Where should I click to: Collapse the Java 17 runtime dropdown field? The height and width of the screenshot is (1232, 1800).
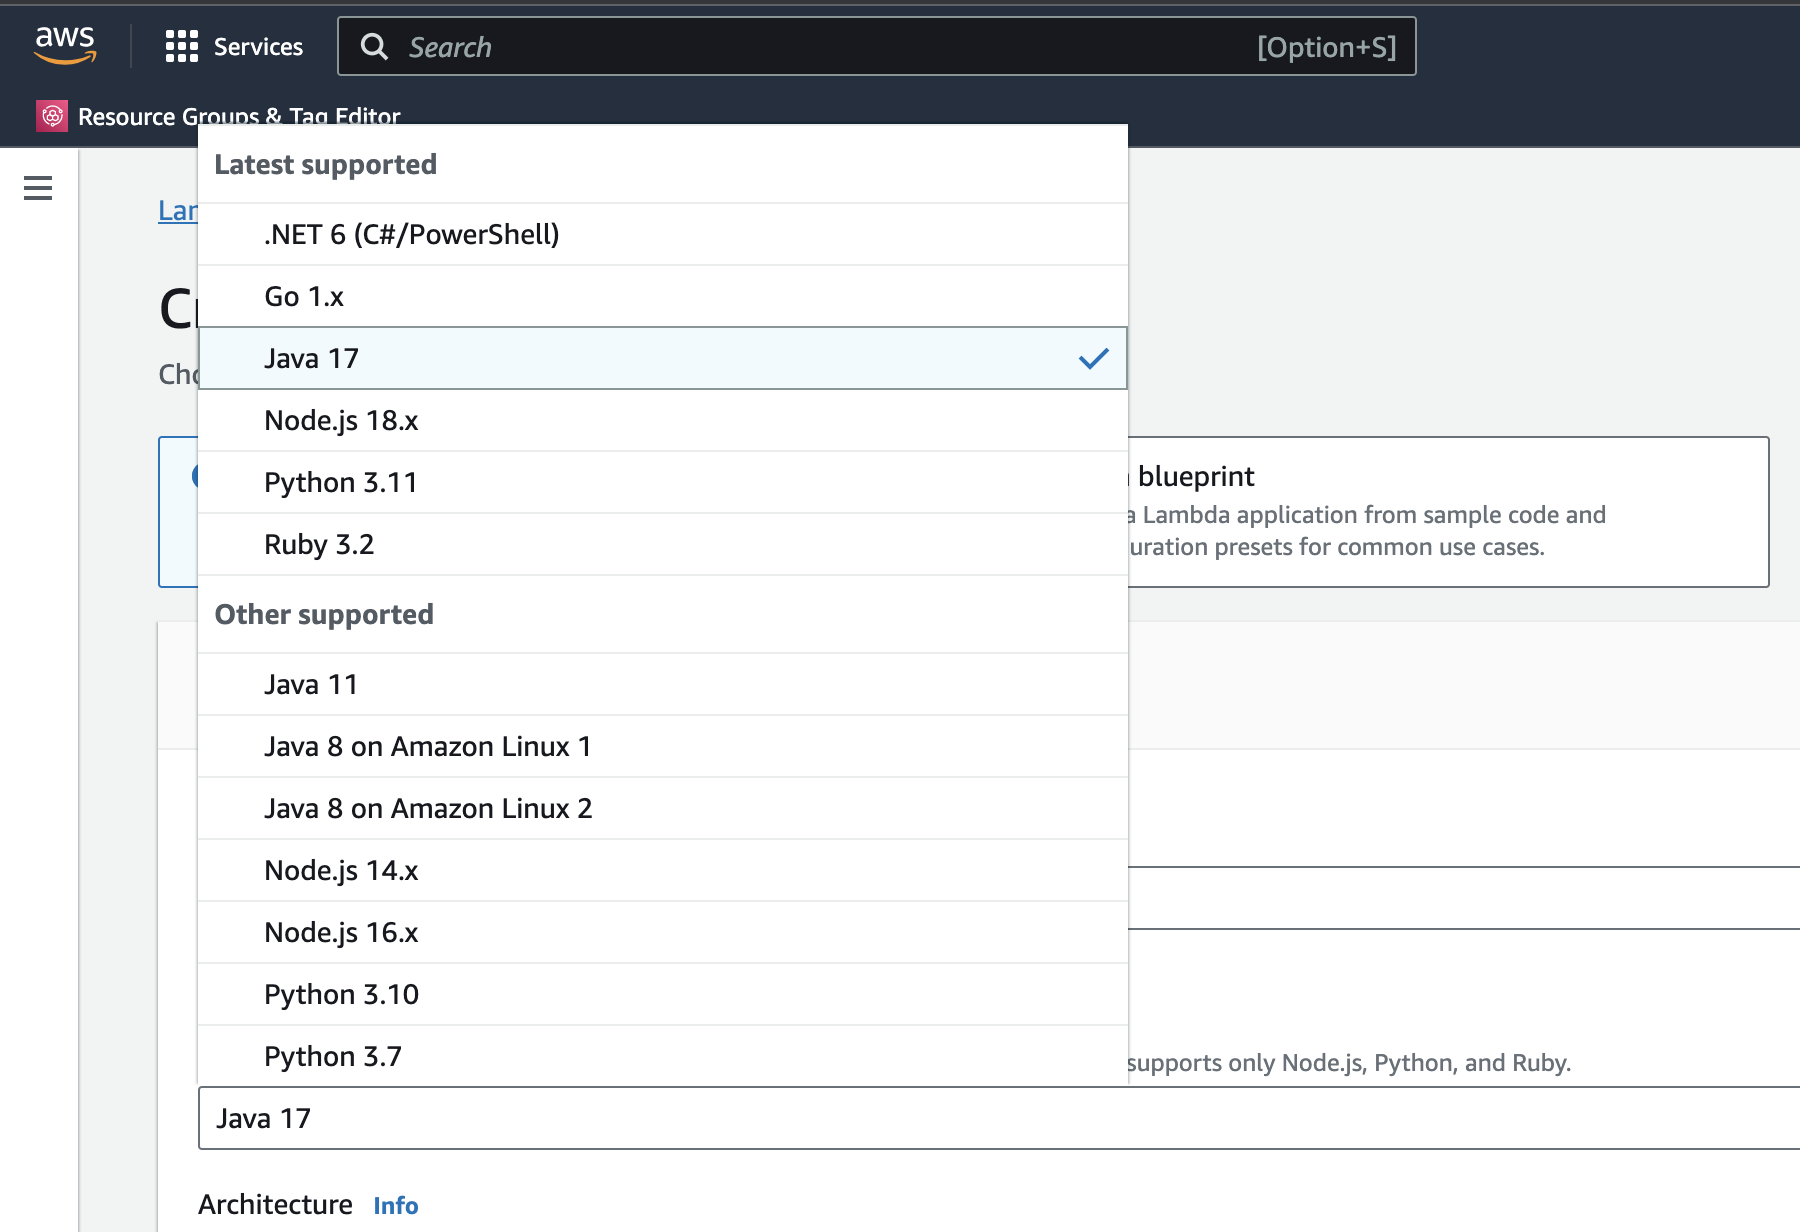point(999,1118)
